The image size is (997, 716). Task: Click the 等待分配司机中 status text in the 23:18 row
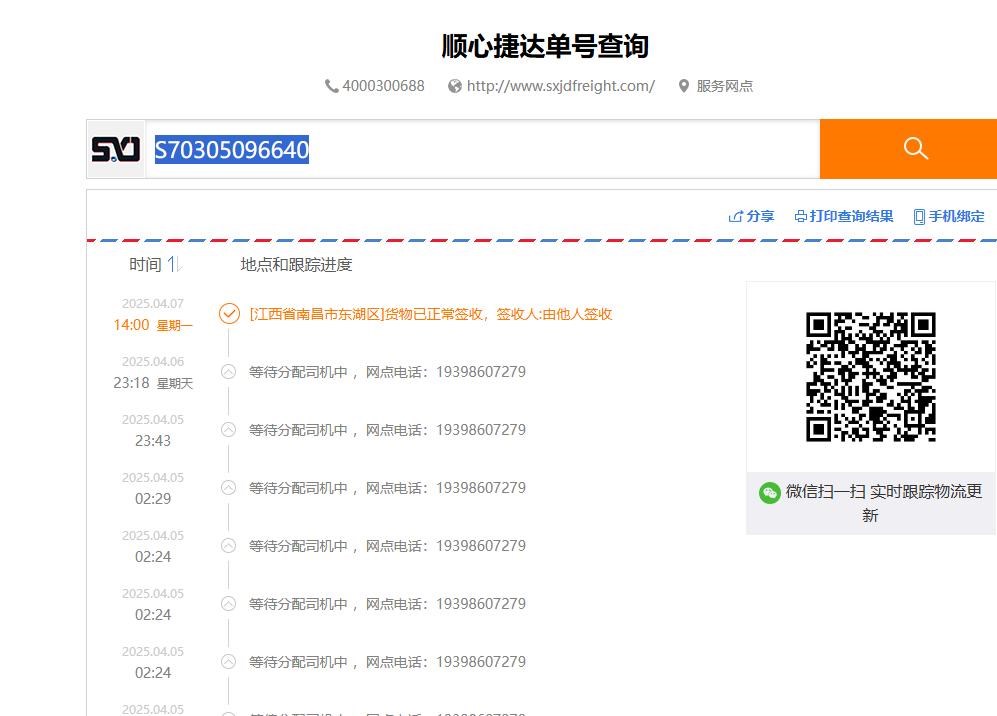click(298, 372)
